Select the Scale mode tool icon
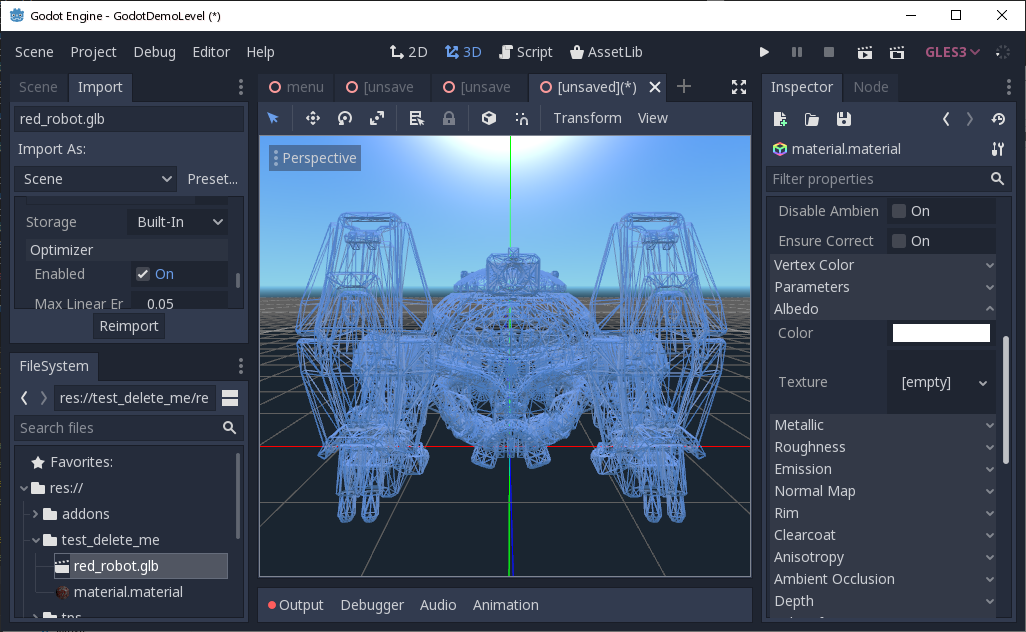 click(377, 118)
